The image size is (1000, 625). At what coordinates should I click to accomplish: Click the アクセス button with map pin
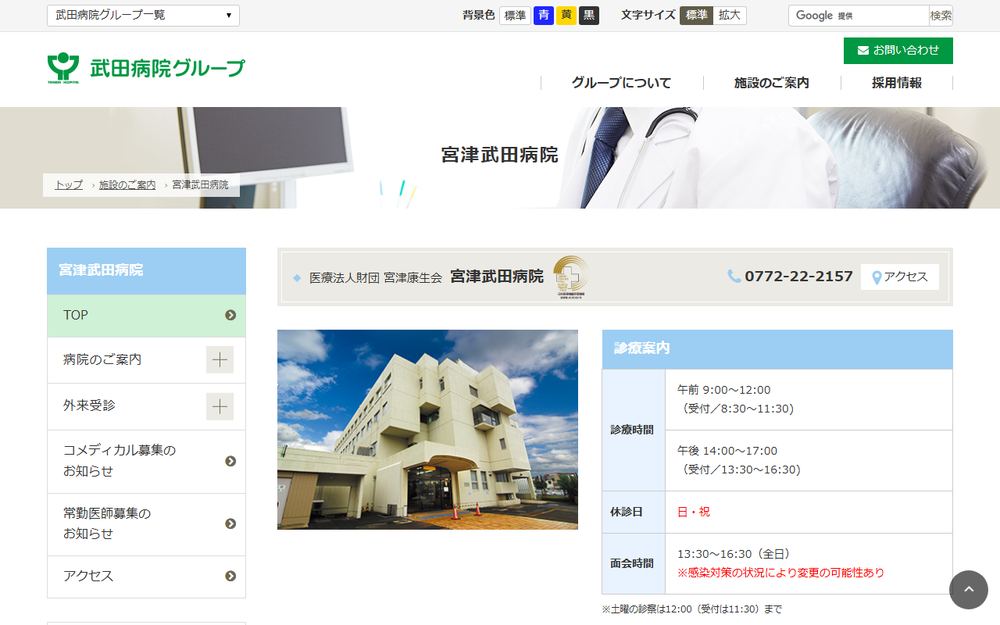click(900, 277)
